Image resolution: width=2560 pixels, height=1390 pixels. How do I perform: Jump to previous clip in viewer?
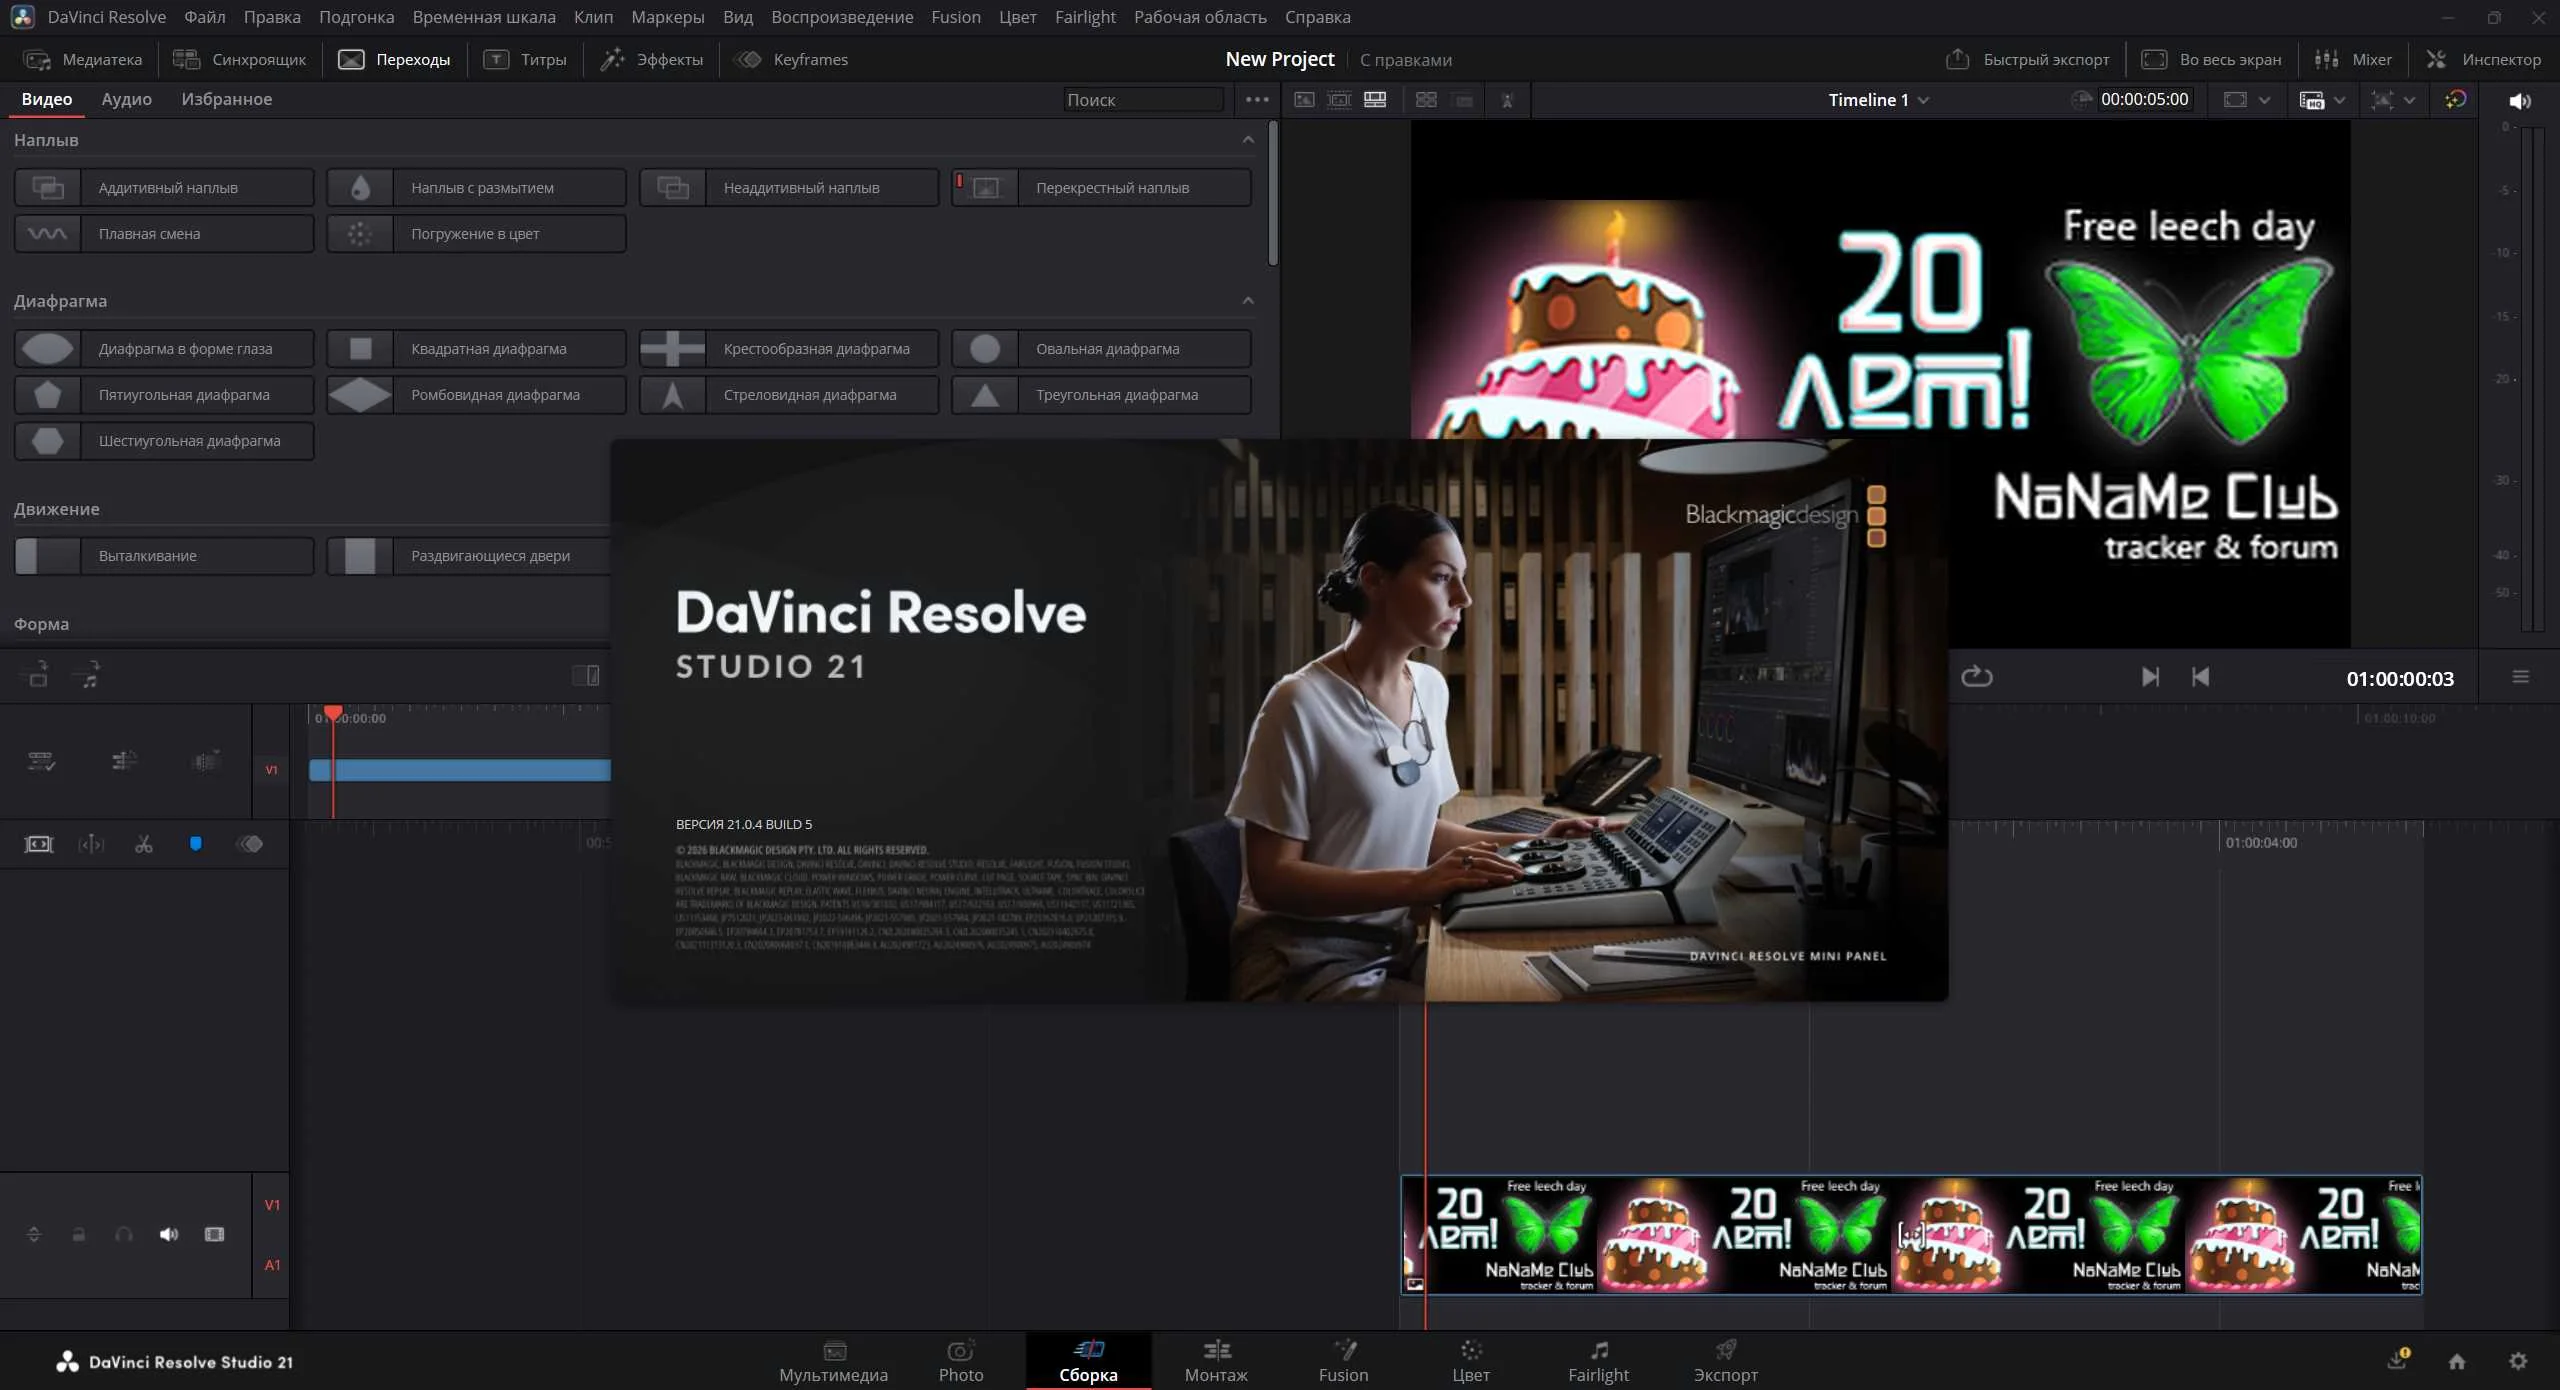pyautogui.click(x=2200, y=678)
